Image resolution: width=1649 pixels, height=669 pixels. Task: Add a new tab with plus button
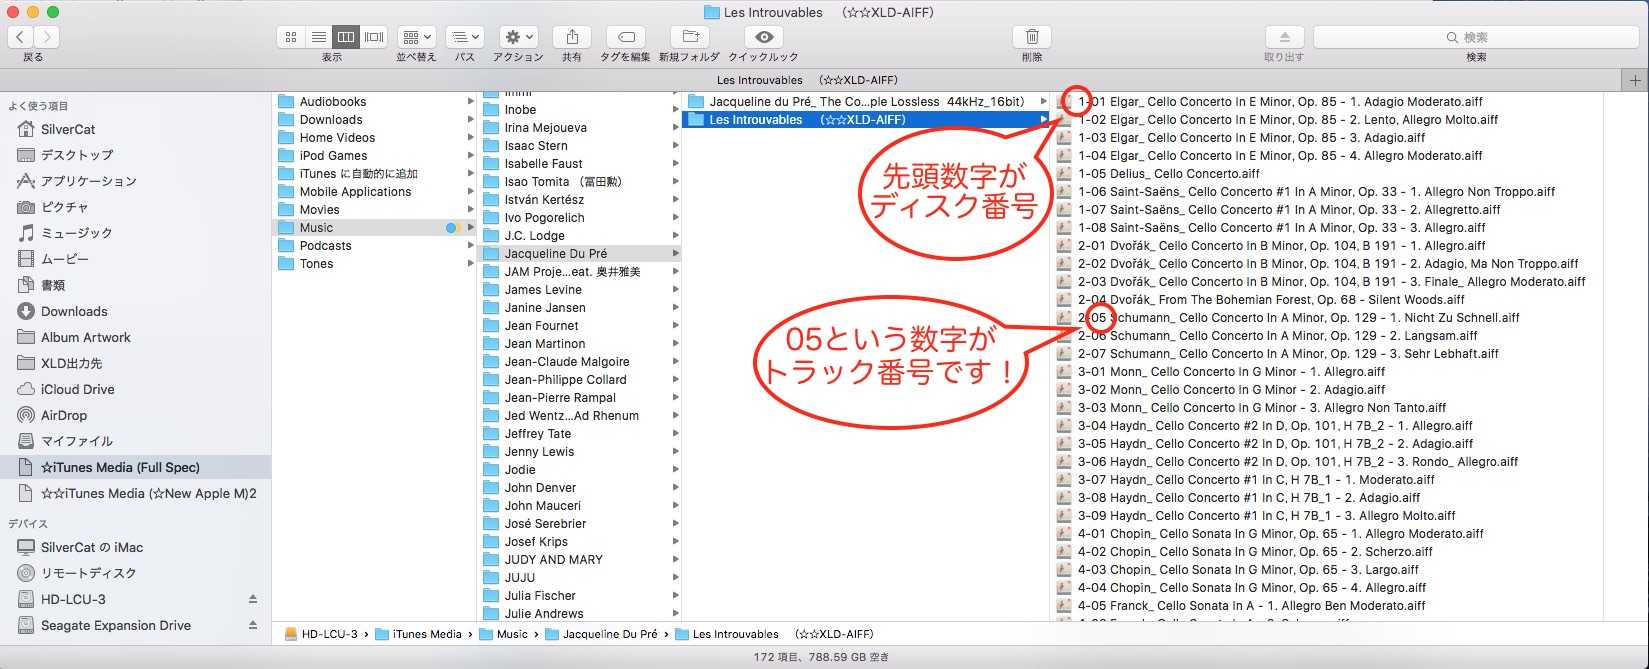[x=1635, y=80]
